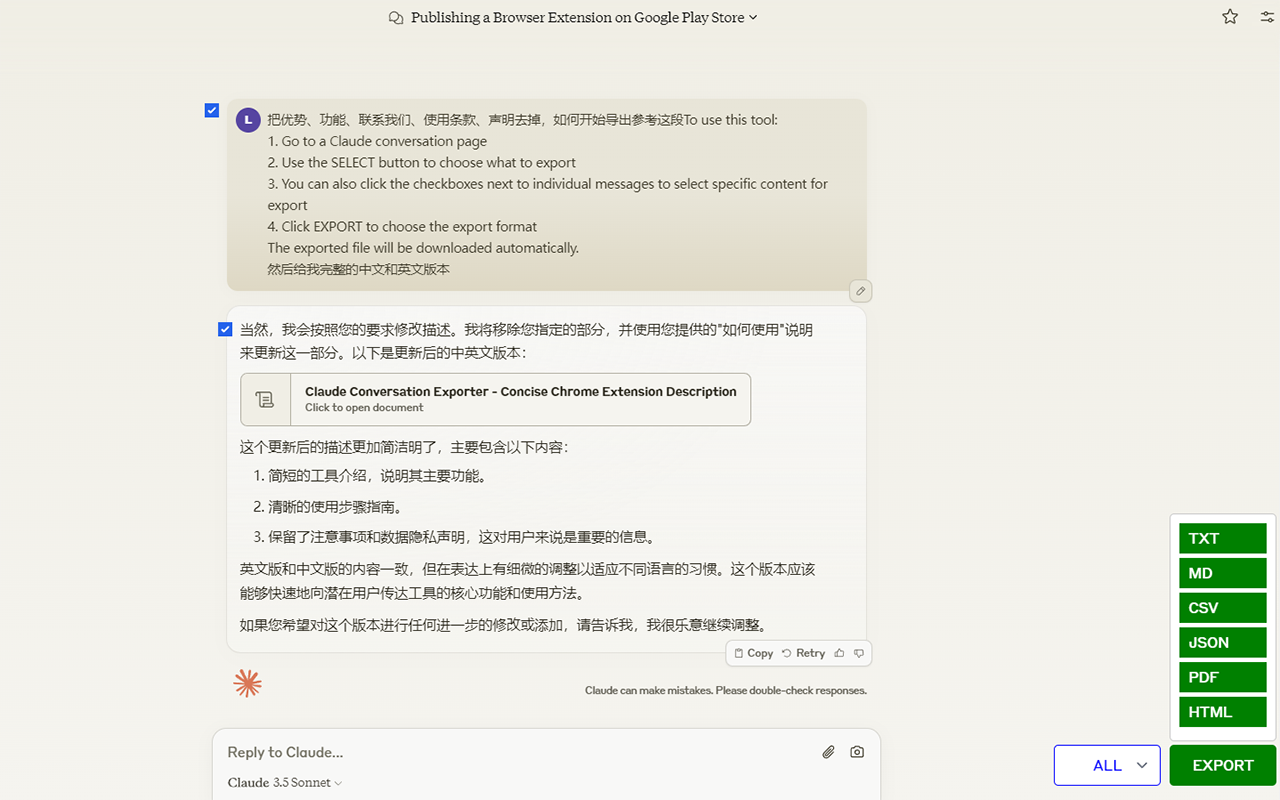The height and width of the screenshot is (800, 1280).
Task: Open the Claude 3.5 Sonnet model selector
Action: [x=285, y=783]
